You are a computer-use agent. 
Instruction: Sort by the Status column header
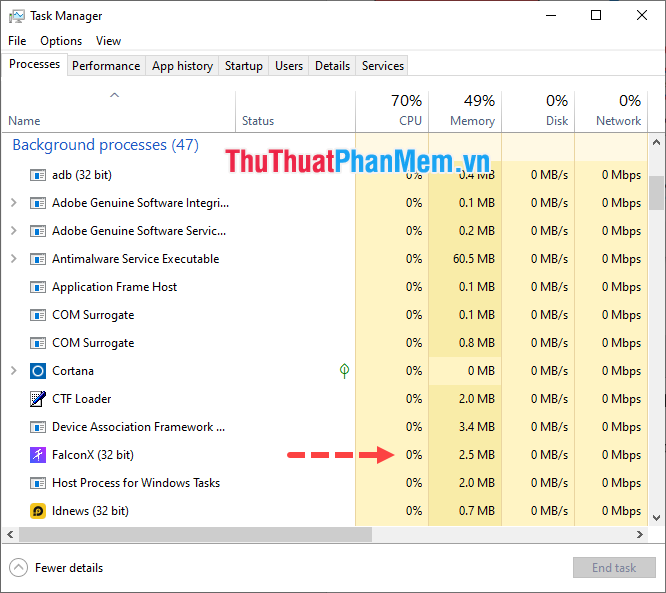(x=296, y=111)
